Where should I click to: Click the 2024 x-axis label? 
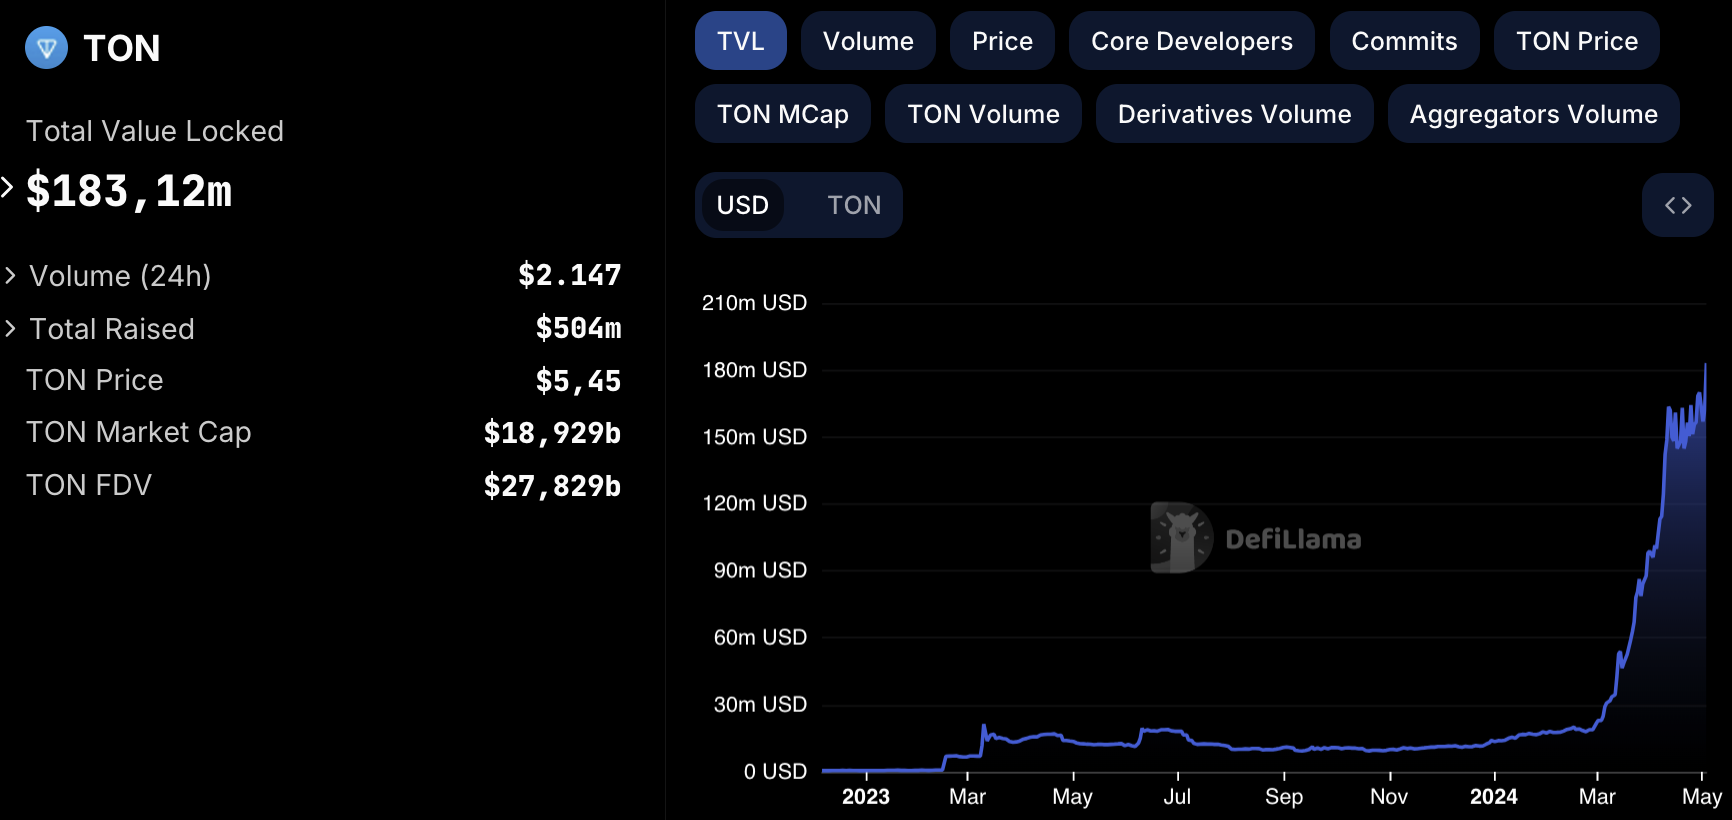[1493, 797]
